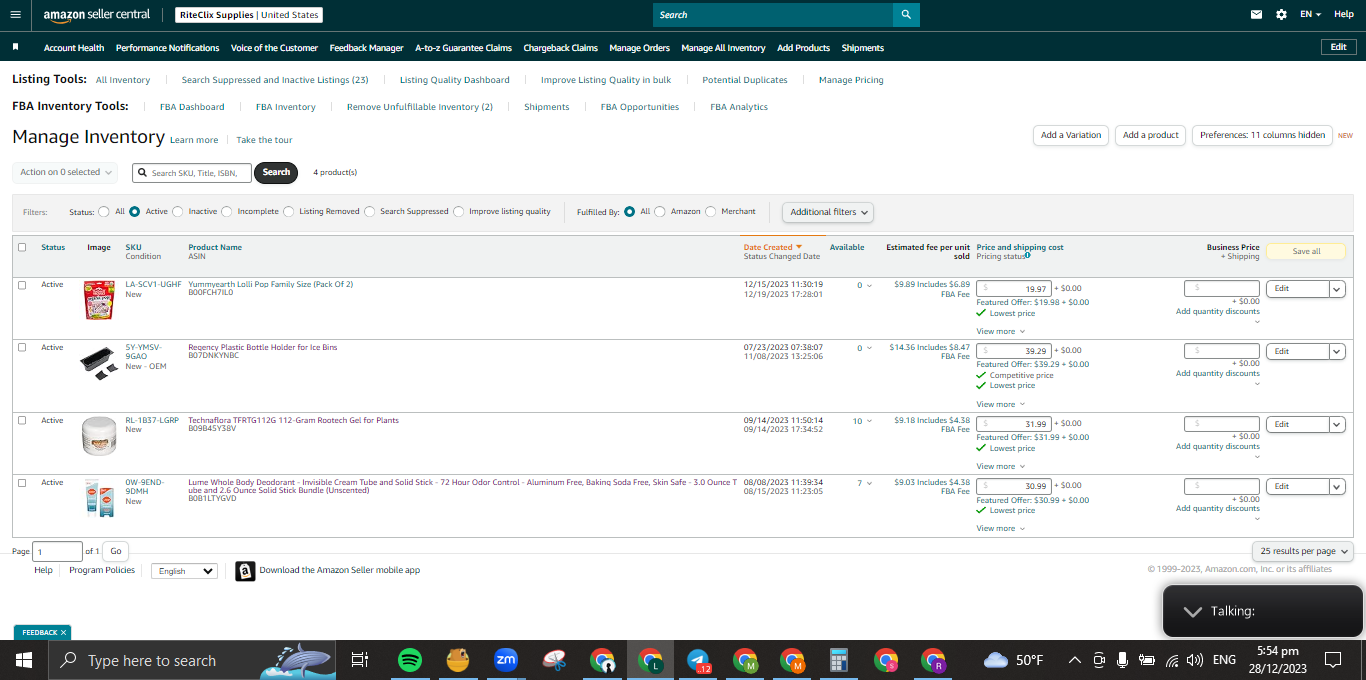
Task: Open Windows Start menu
Action: pos(24,660)
